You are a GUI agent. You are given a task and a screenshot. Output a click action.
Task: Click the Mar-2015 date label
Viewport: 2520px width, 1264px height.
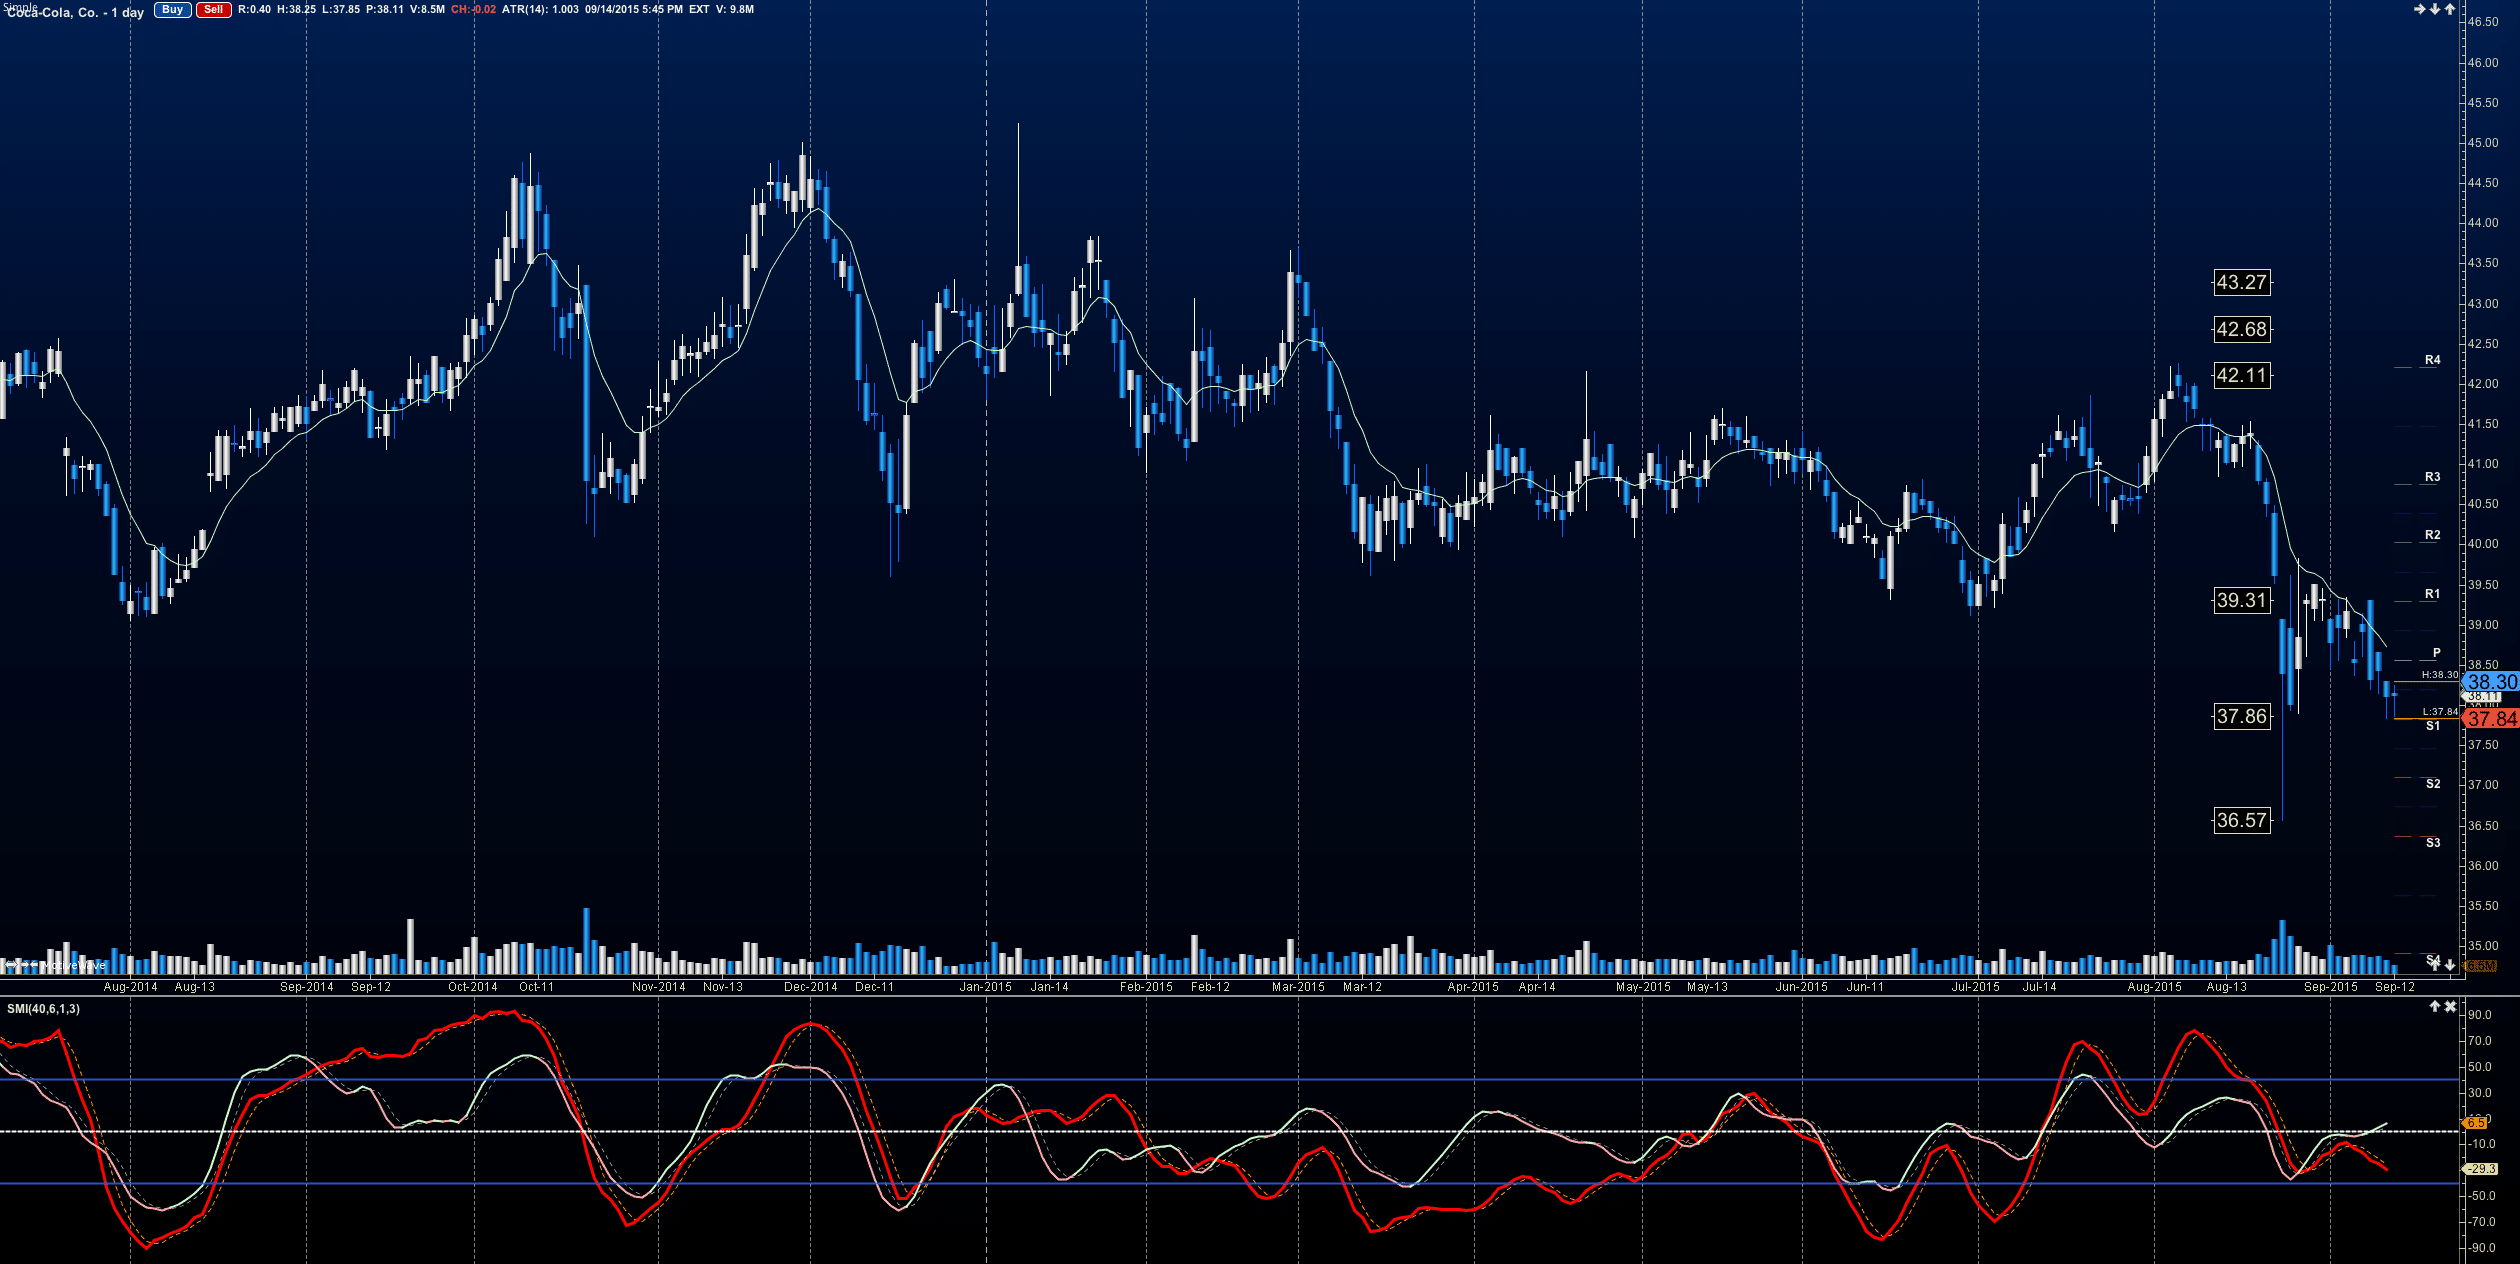[1298, 987]
